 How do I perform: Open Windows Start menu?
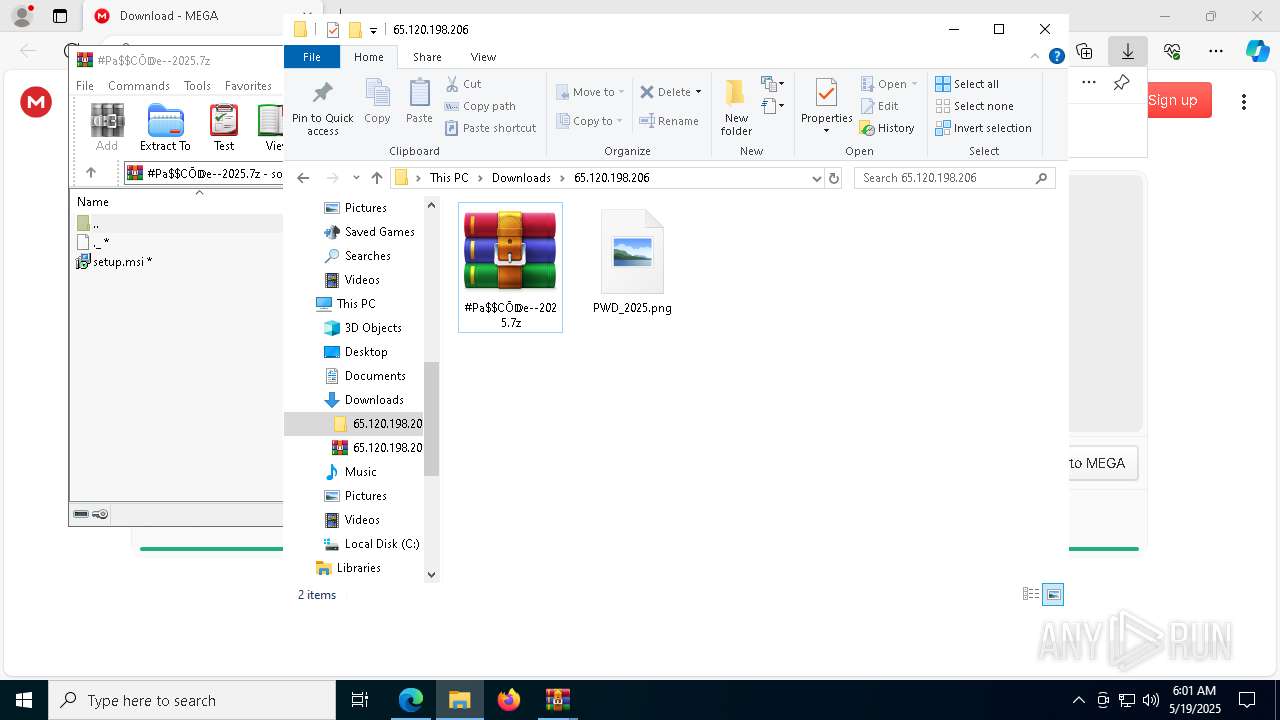[24, 700]
